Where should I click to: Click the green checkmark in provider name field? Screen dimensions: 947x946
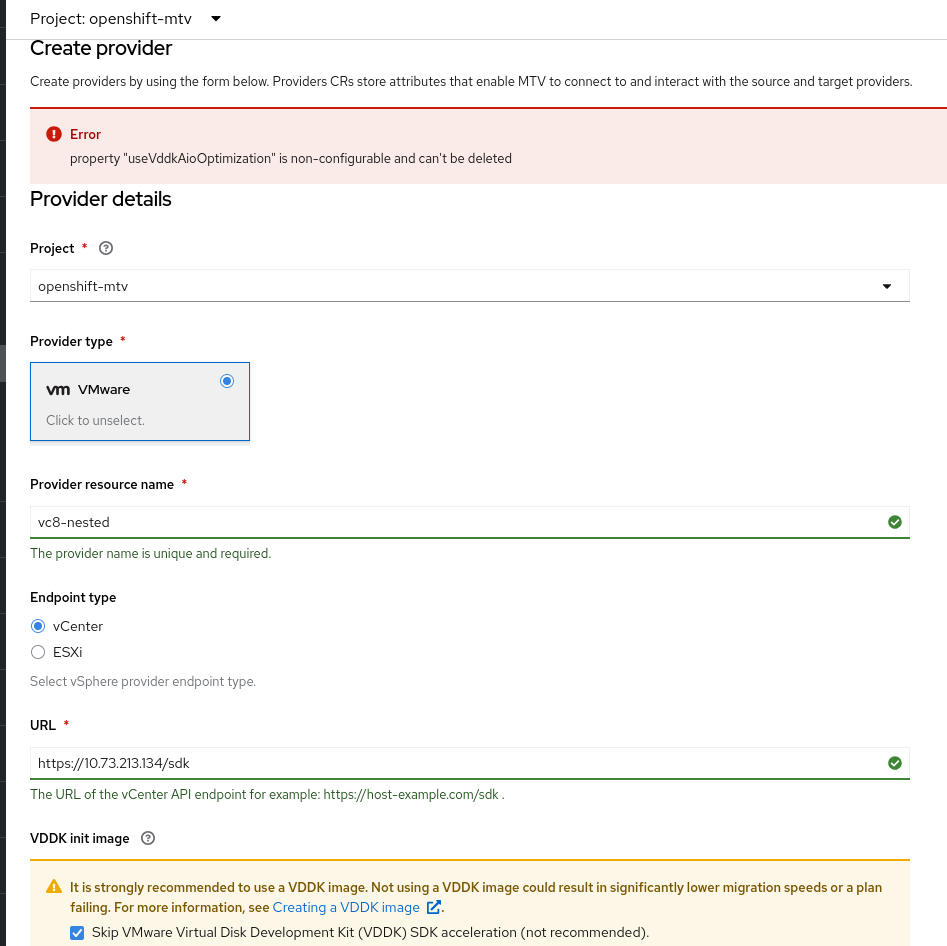click(x=894, y=522)
